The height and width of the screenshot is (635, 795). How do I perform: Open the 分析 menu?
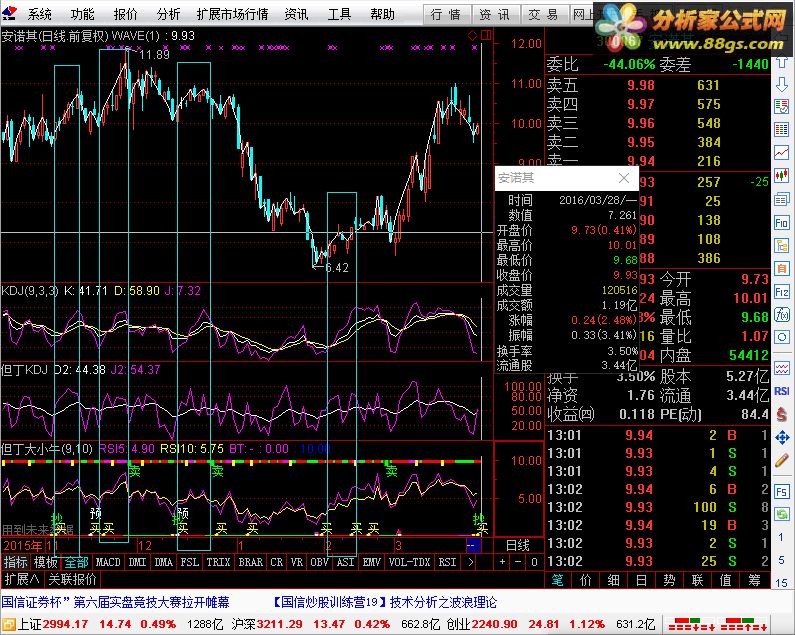(168, 14)
